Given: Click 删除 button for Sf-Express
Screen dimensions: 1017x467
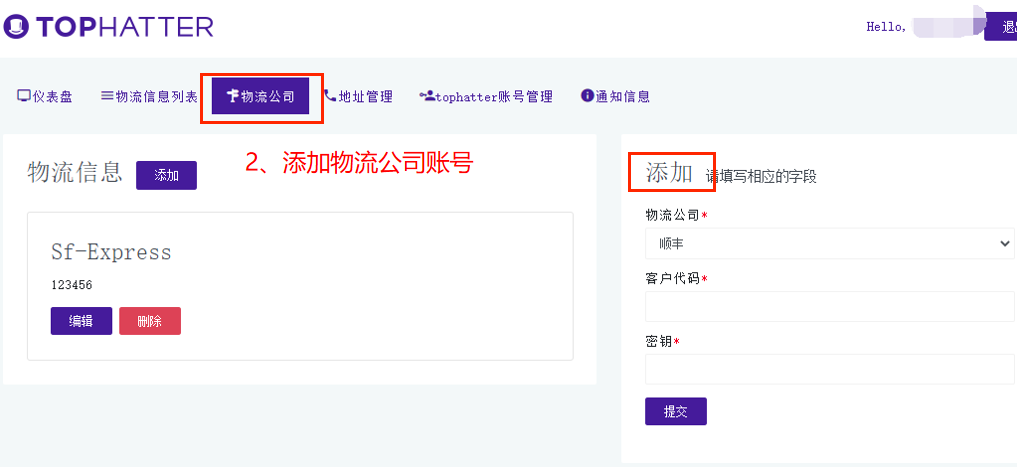Looking at the screenshot, I should pos(150,321).
